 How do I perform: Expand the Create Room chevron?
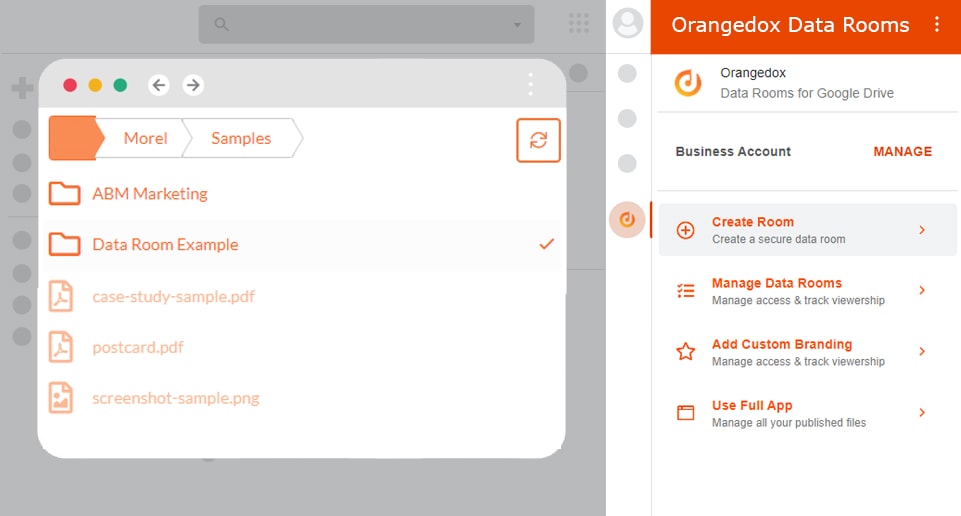[922, 230]
